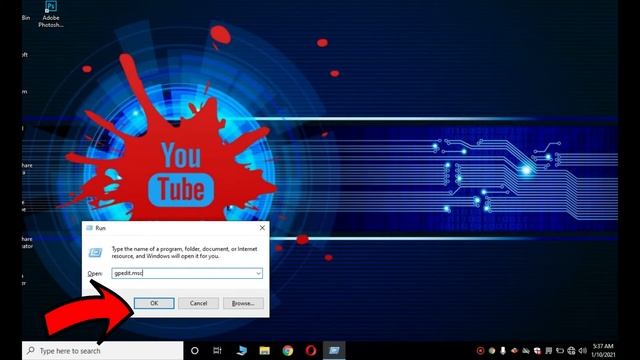
Task: Expand the Open field history dropdown
Action: coord(258,273)
